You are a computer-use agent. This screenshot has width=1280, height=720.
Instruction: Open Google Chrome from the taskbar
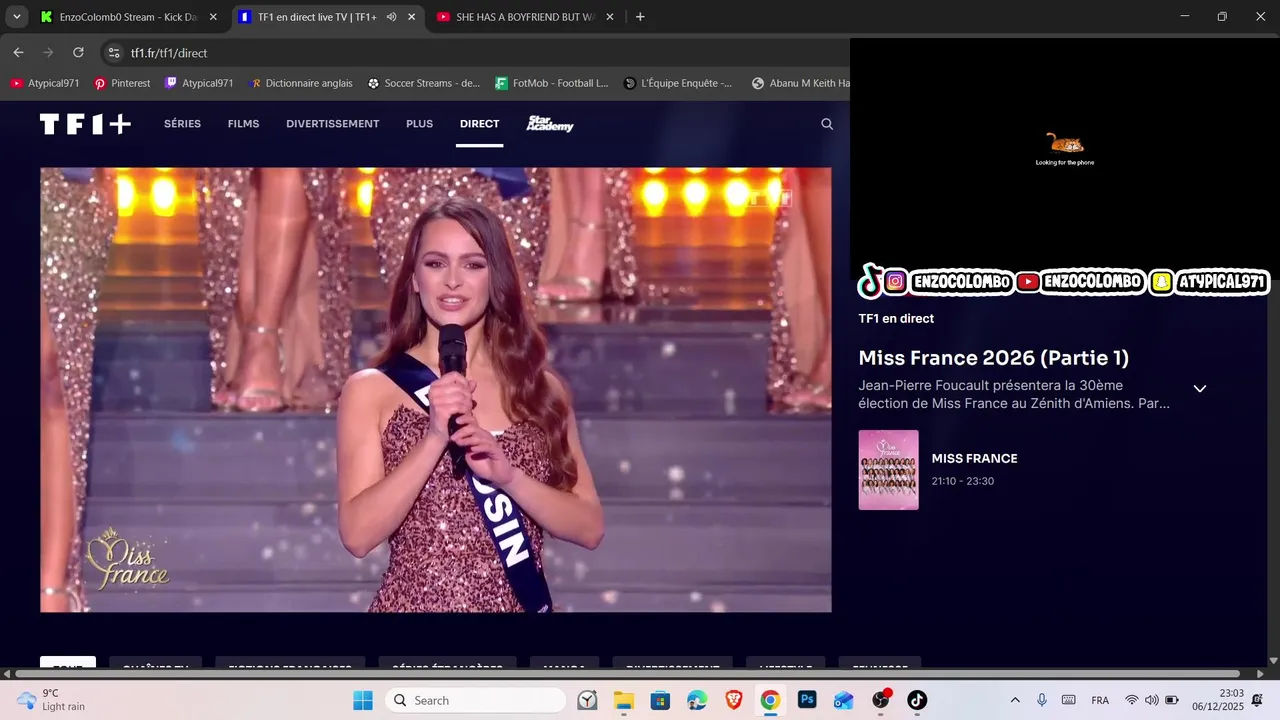[770, 700]
